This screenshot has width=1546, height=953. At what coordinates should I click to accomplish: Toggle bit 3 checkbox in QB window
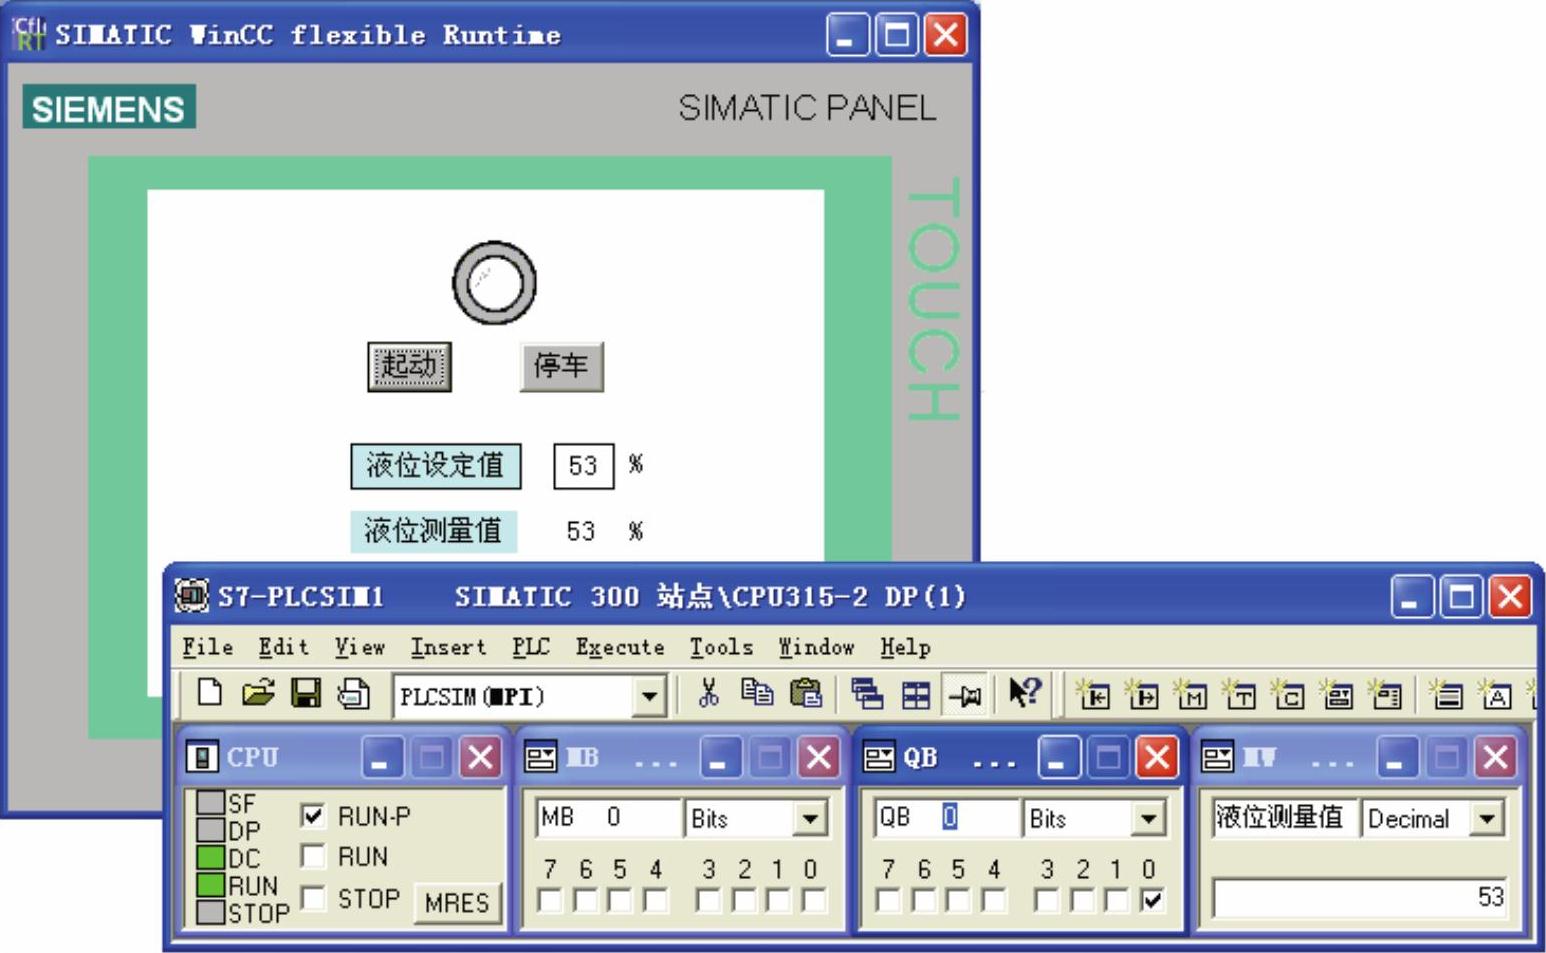(x=1047, y=901)
